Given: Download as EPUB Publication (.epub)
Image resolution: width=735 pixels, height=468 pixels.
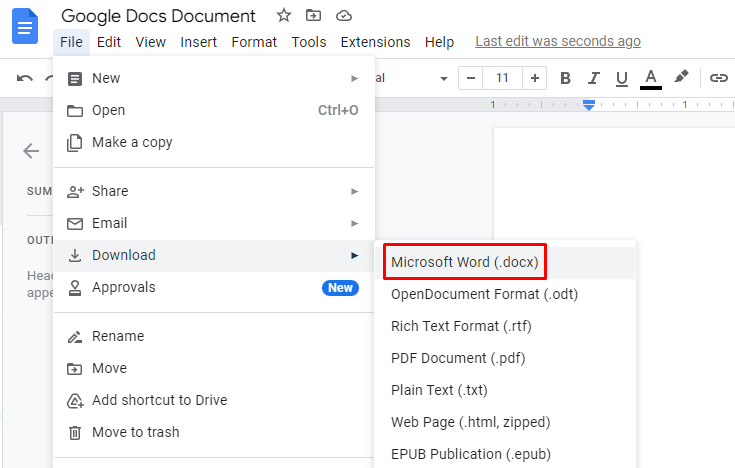Looking at the screenshot, I should [505, 454].
